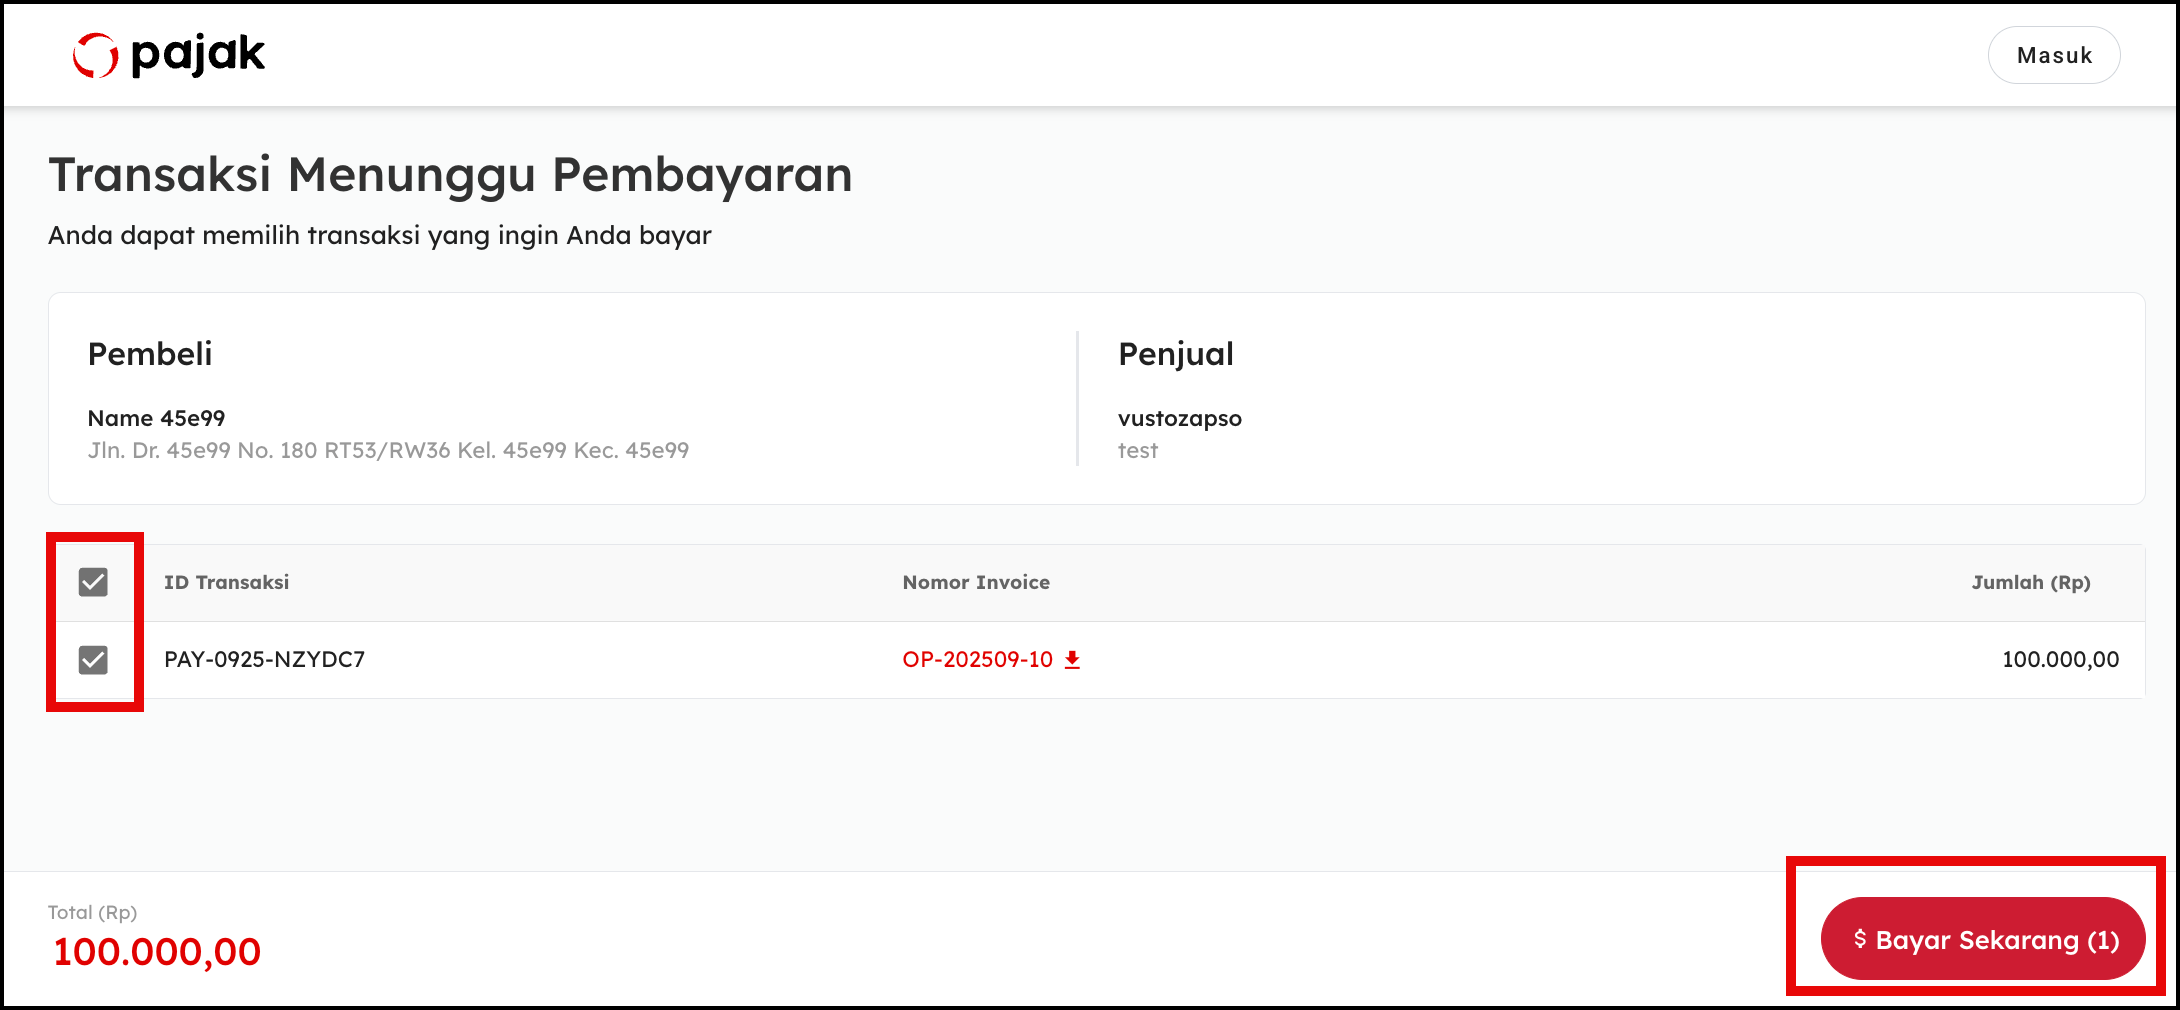Click the ID Transaksi column header

pos(226,582)
